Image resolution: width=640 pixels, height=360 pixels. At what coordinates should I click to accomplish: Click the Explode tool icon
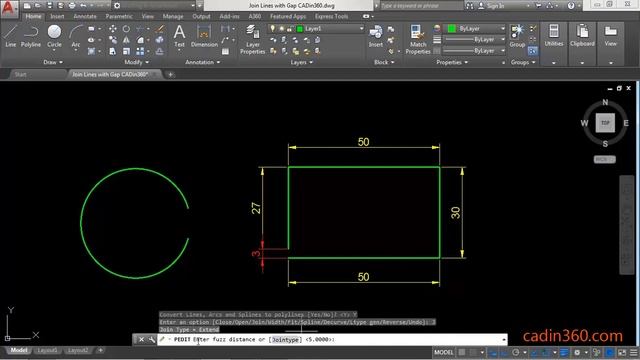tap(160, 40)
